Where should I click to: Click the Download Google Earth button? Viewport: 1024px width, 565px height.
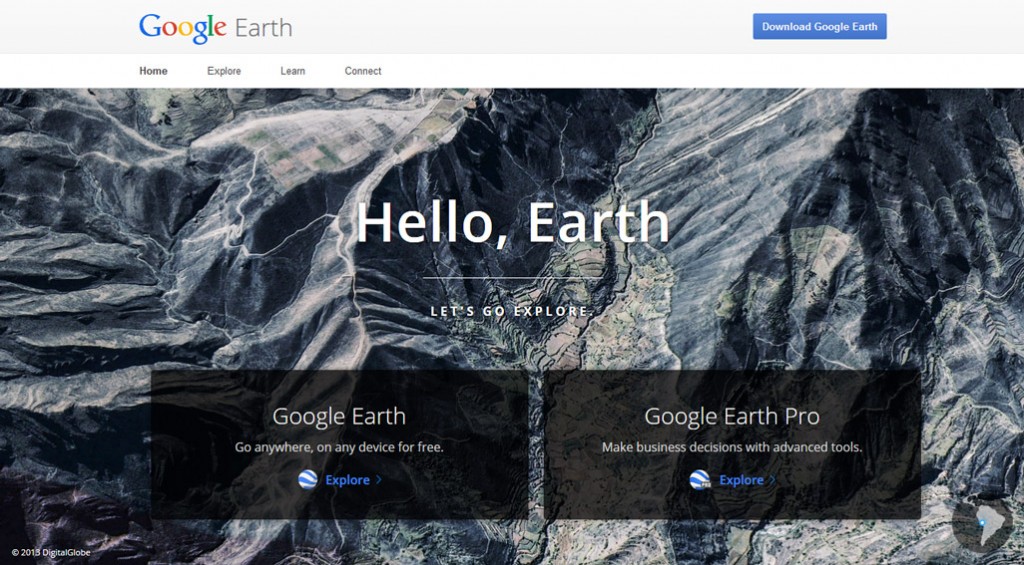click(820, 27)
